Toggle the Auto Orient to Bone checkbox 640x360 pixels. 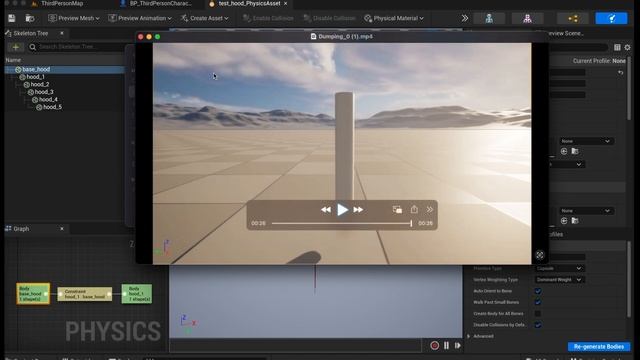tap(538, 291)
